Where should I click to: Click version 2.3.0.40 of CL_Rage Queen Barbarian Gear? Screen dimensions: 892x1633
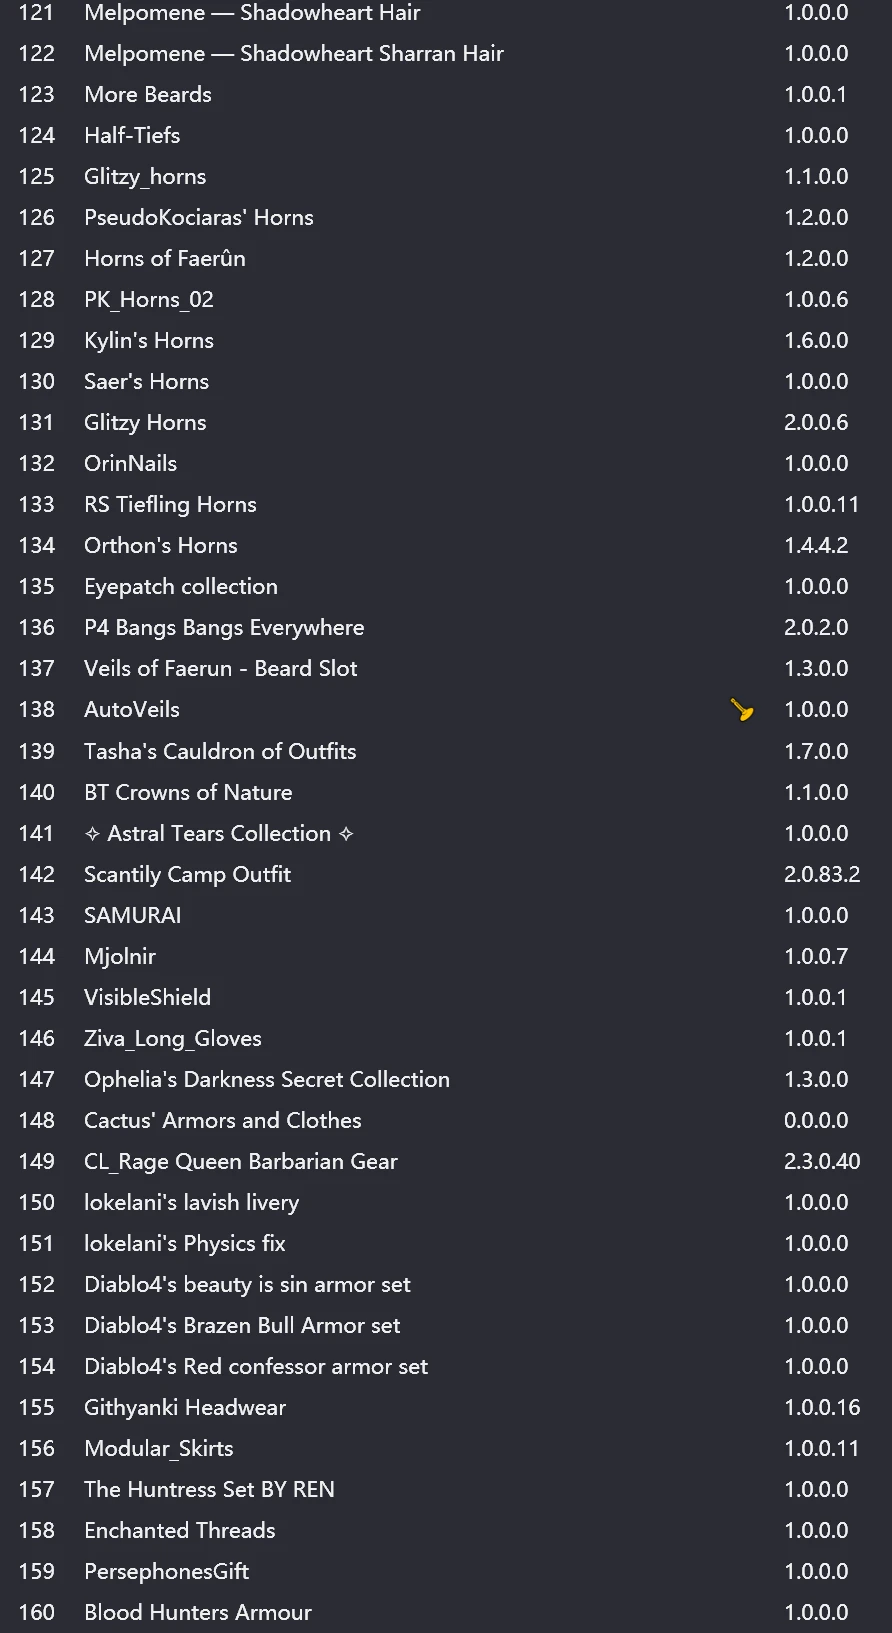[822, 1161]
